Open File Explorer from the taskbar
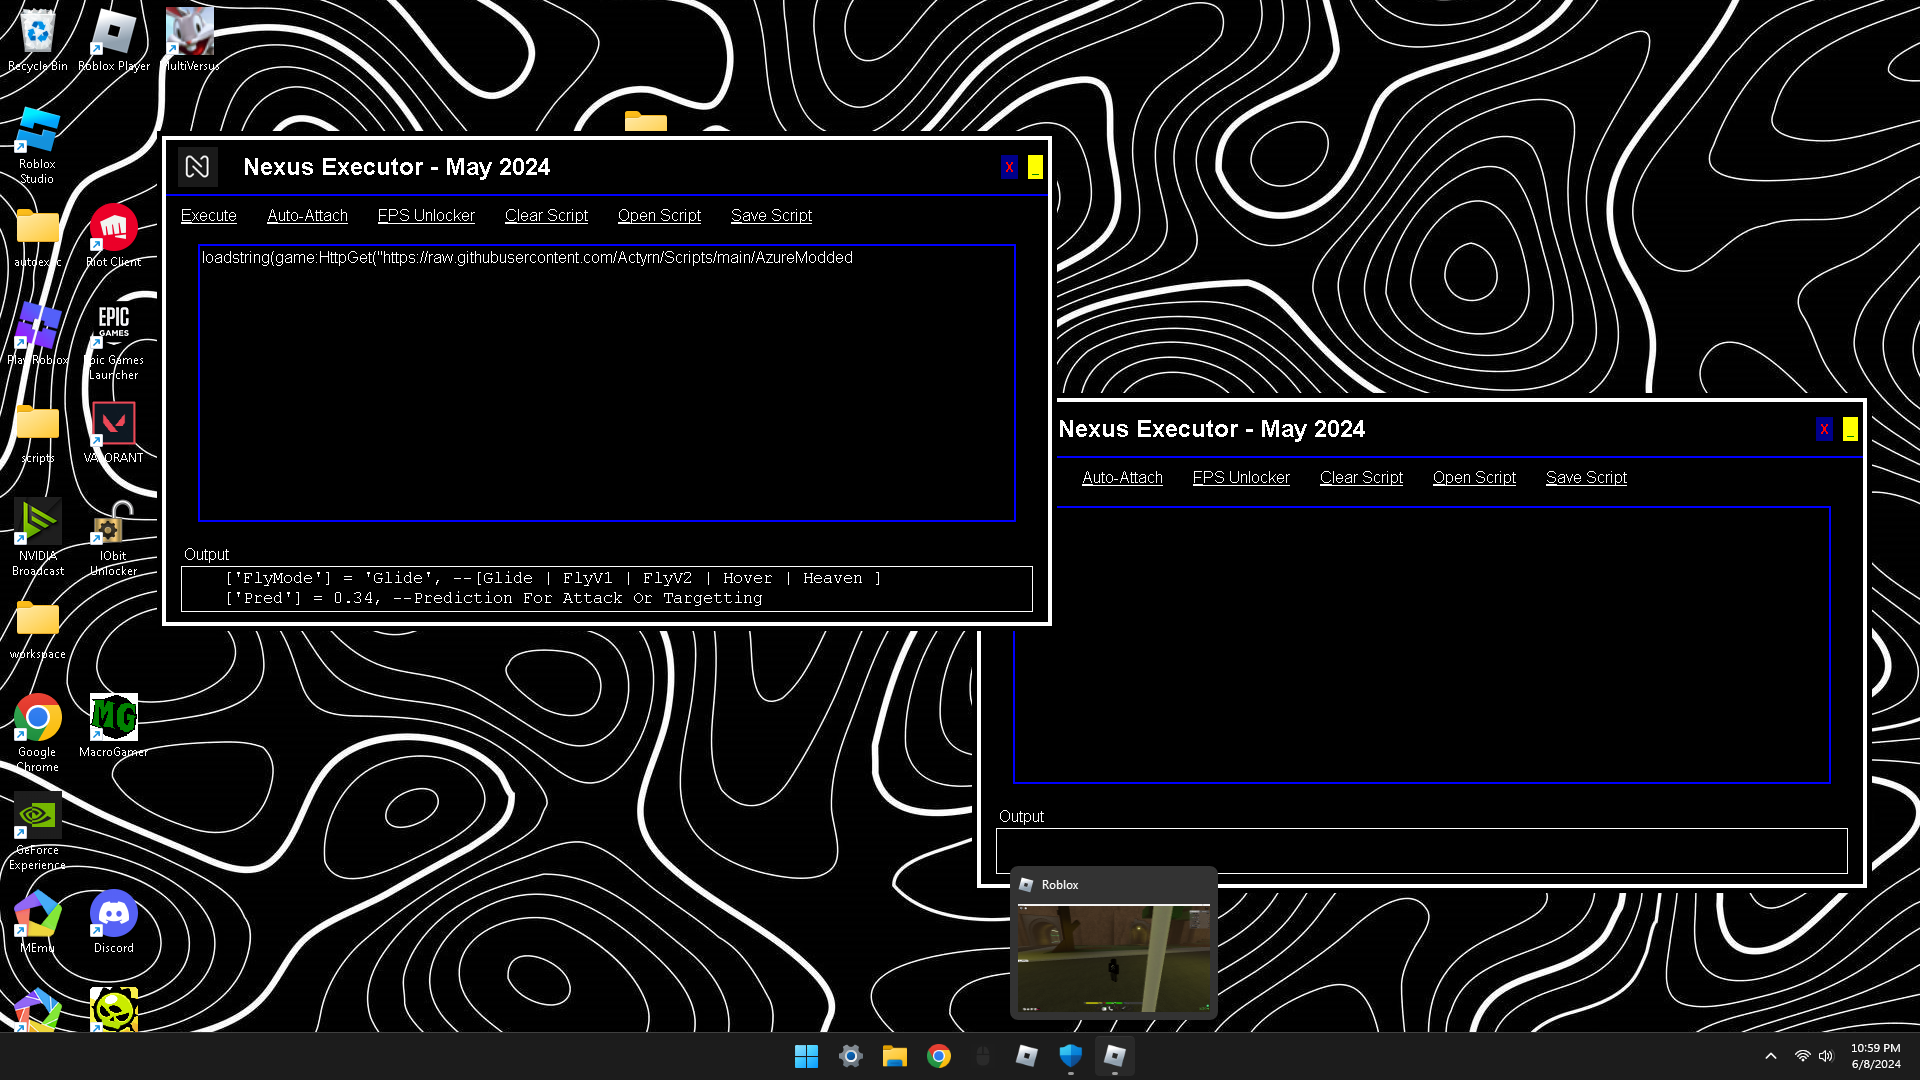The image size is (1920, 1080). [894, 1056]
